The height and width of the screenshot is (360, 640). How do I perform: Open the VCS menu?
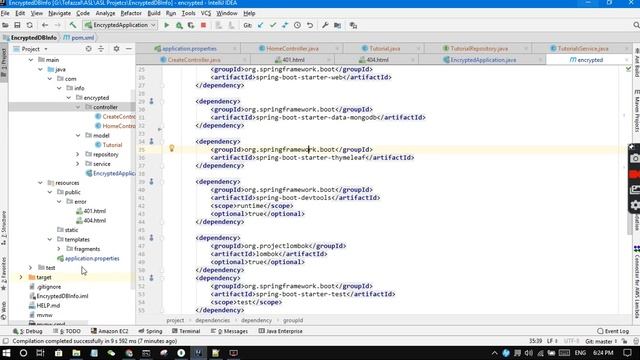206,13
